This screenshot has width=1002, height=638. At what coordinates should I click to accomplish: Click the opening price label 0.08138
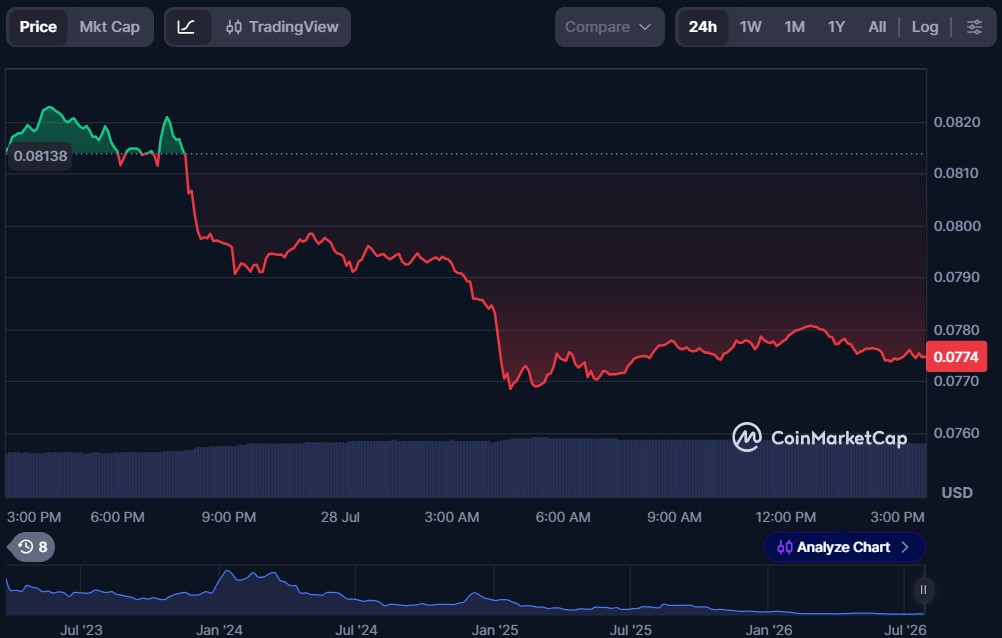click(x=40, y=156)
